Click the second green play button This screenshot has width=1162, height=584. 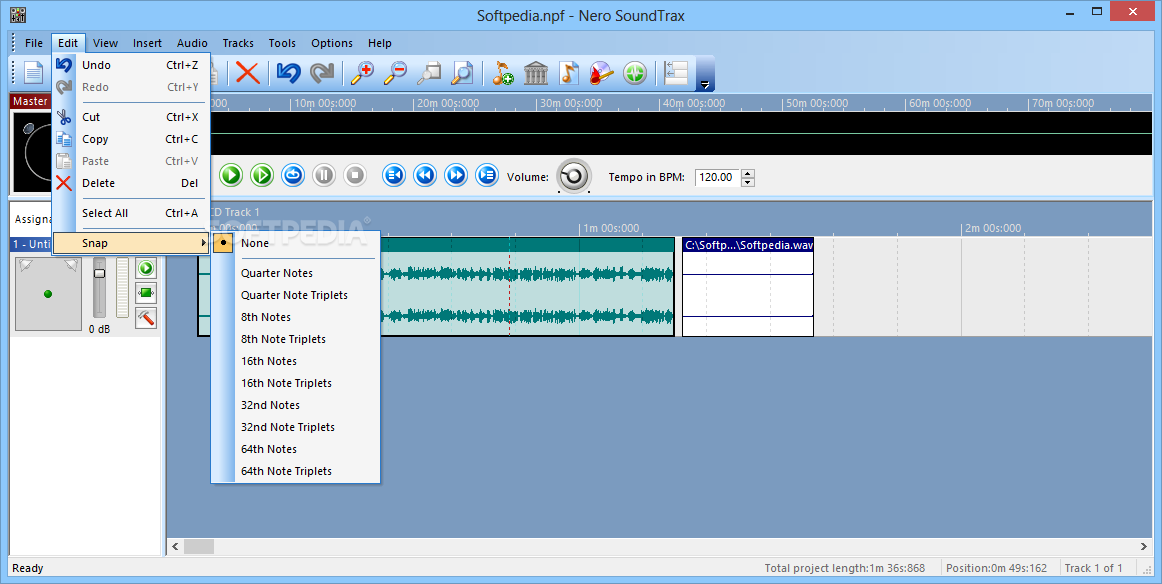(x=262, y=176)
